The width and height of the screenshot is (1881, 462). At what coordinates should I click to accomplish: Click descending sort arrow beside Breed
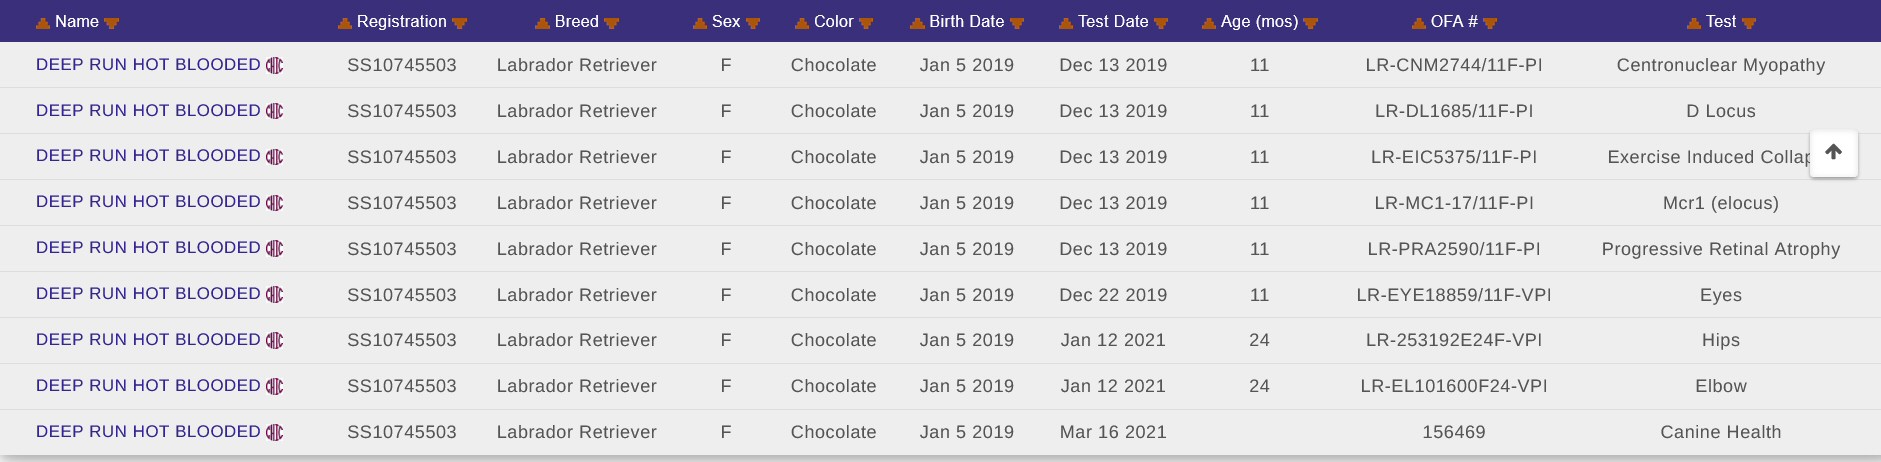(x=612, y=23)
